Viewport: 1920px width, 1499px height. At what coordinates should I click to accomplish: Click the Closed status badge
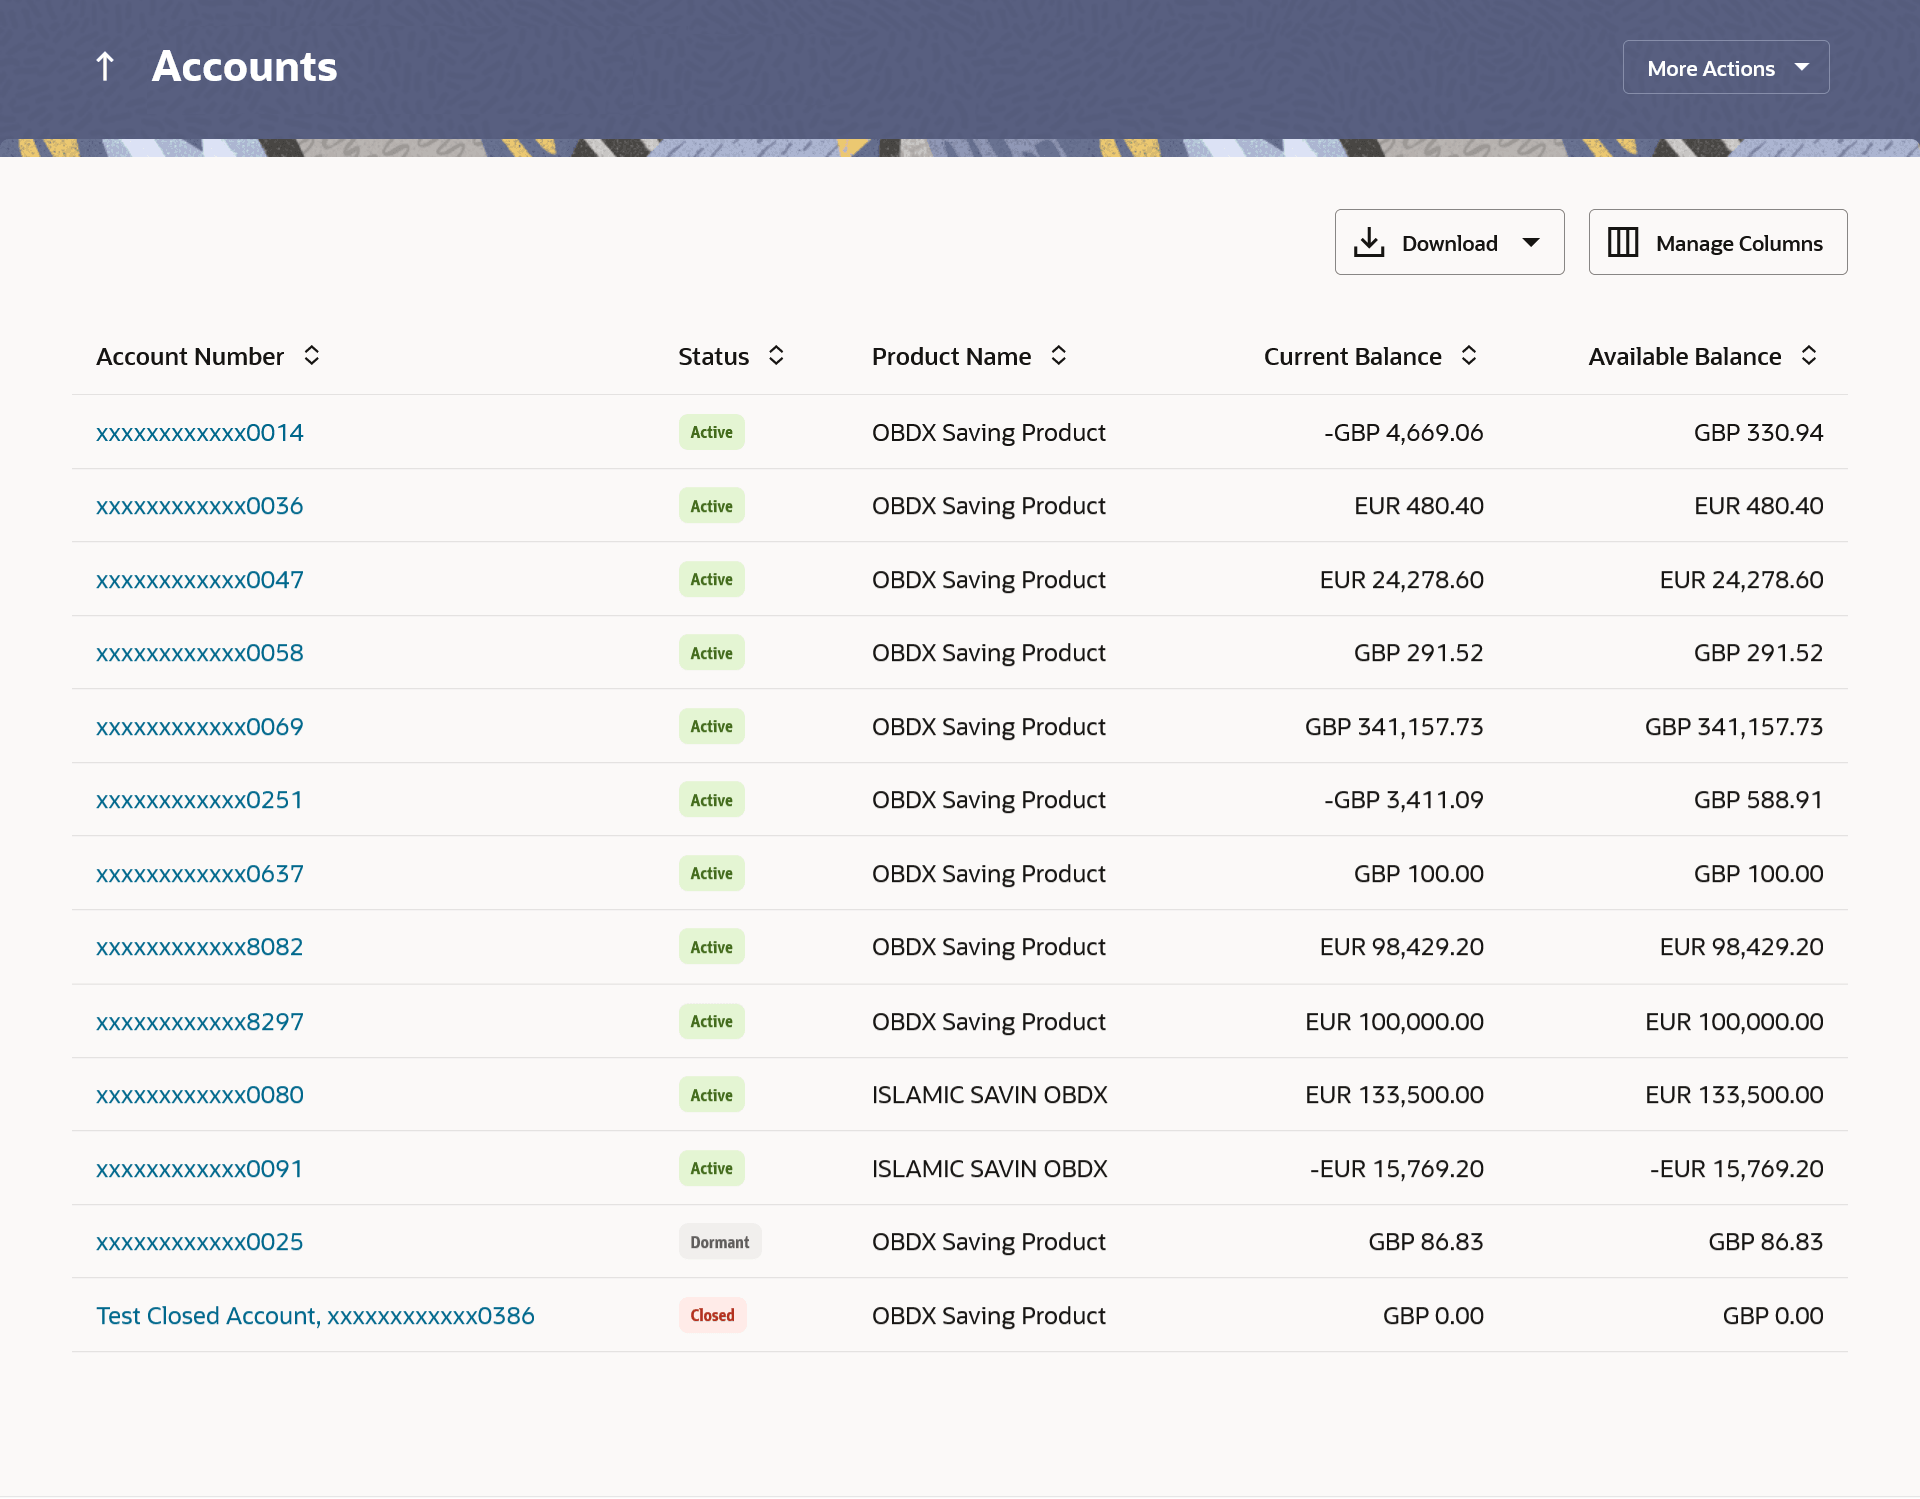pos(712,1316)
